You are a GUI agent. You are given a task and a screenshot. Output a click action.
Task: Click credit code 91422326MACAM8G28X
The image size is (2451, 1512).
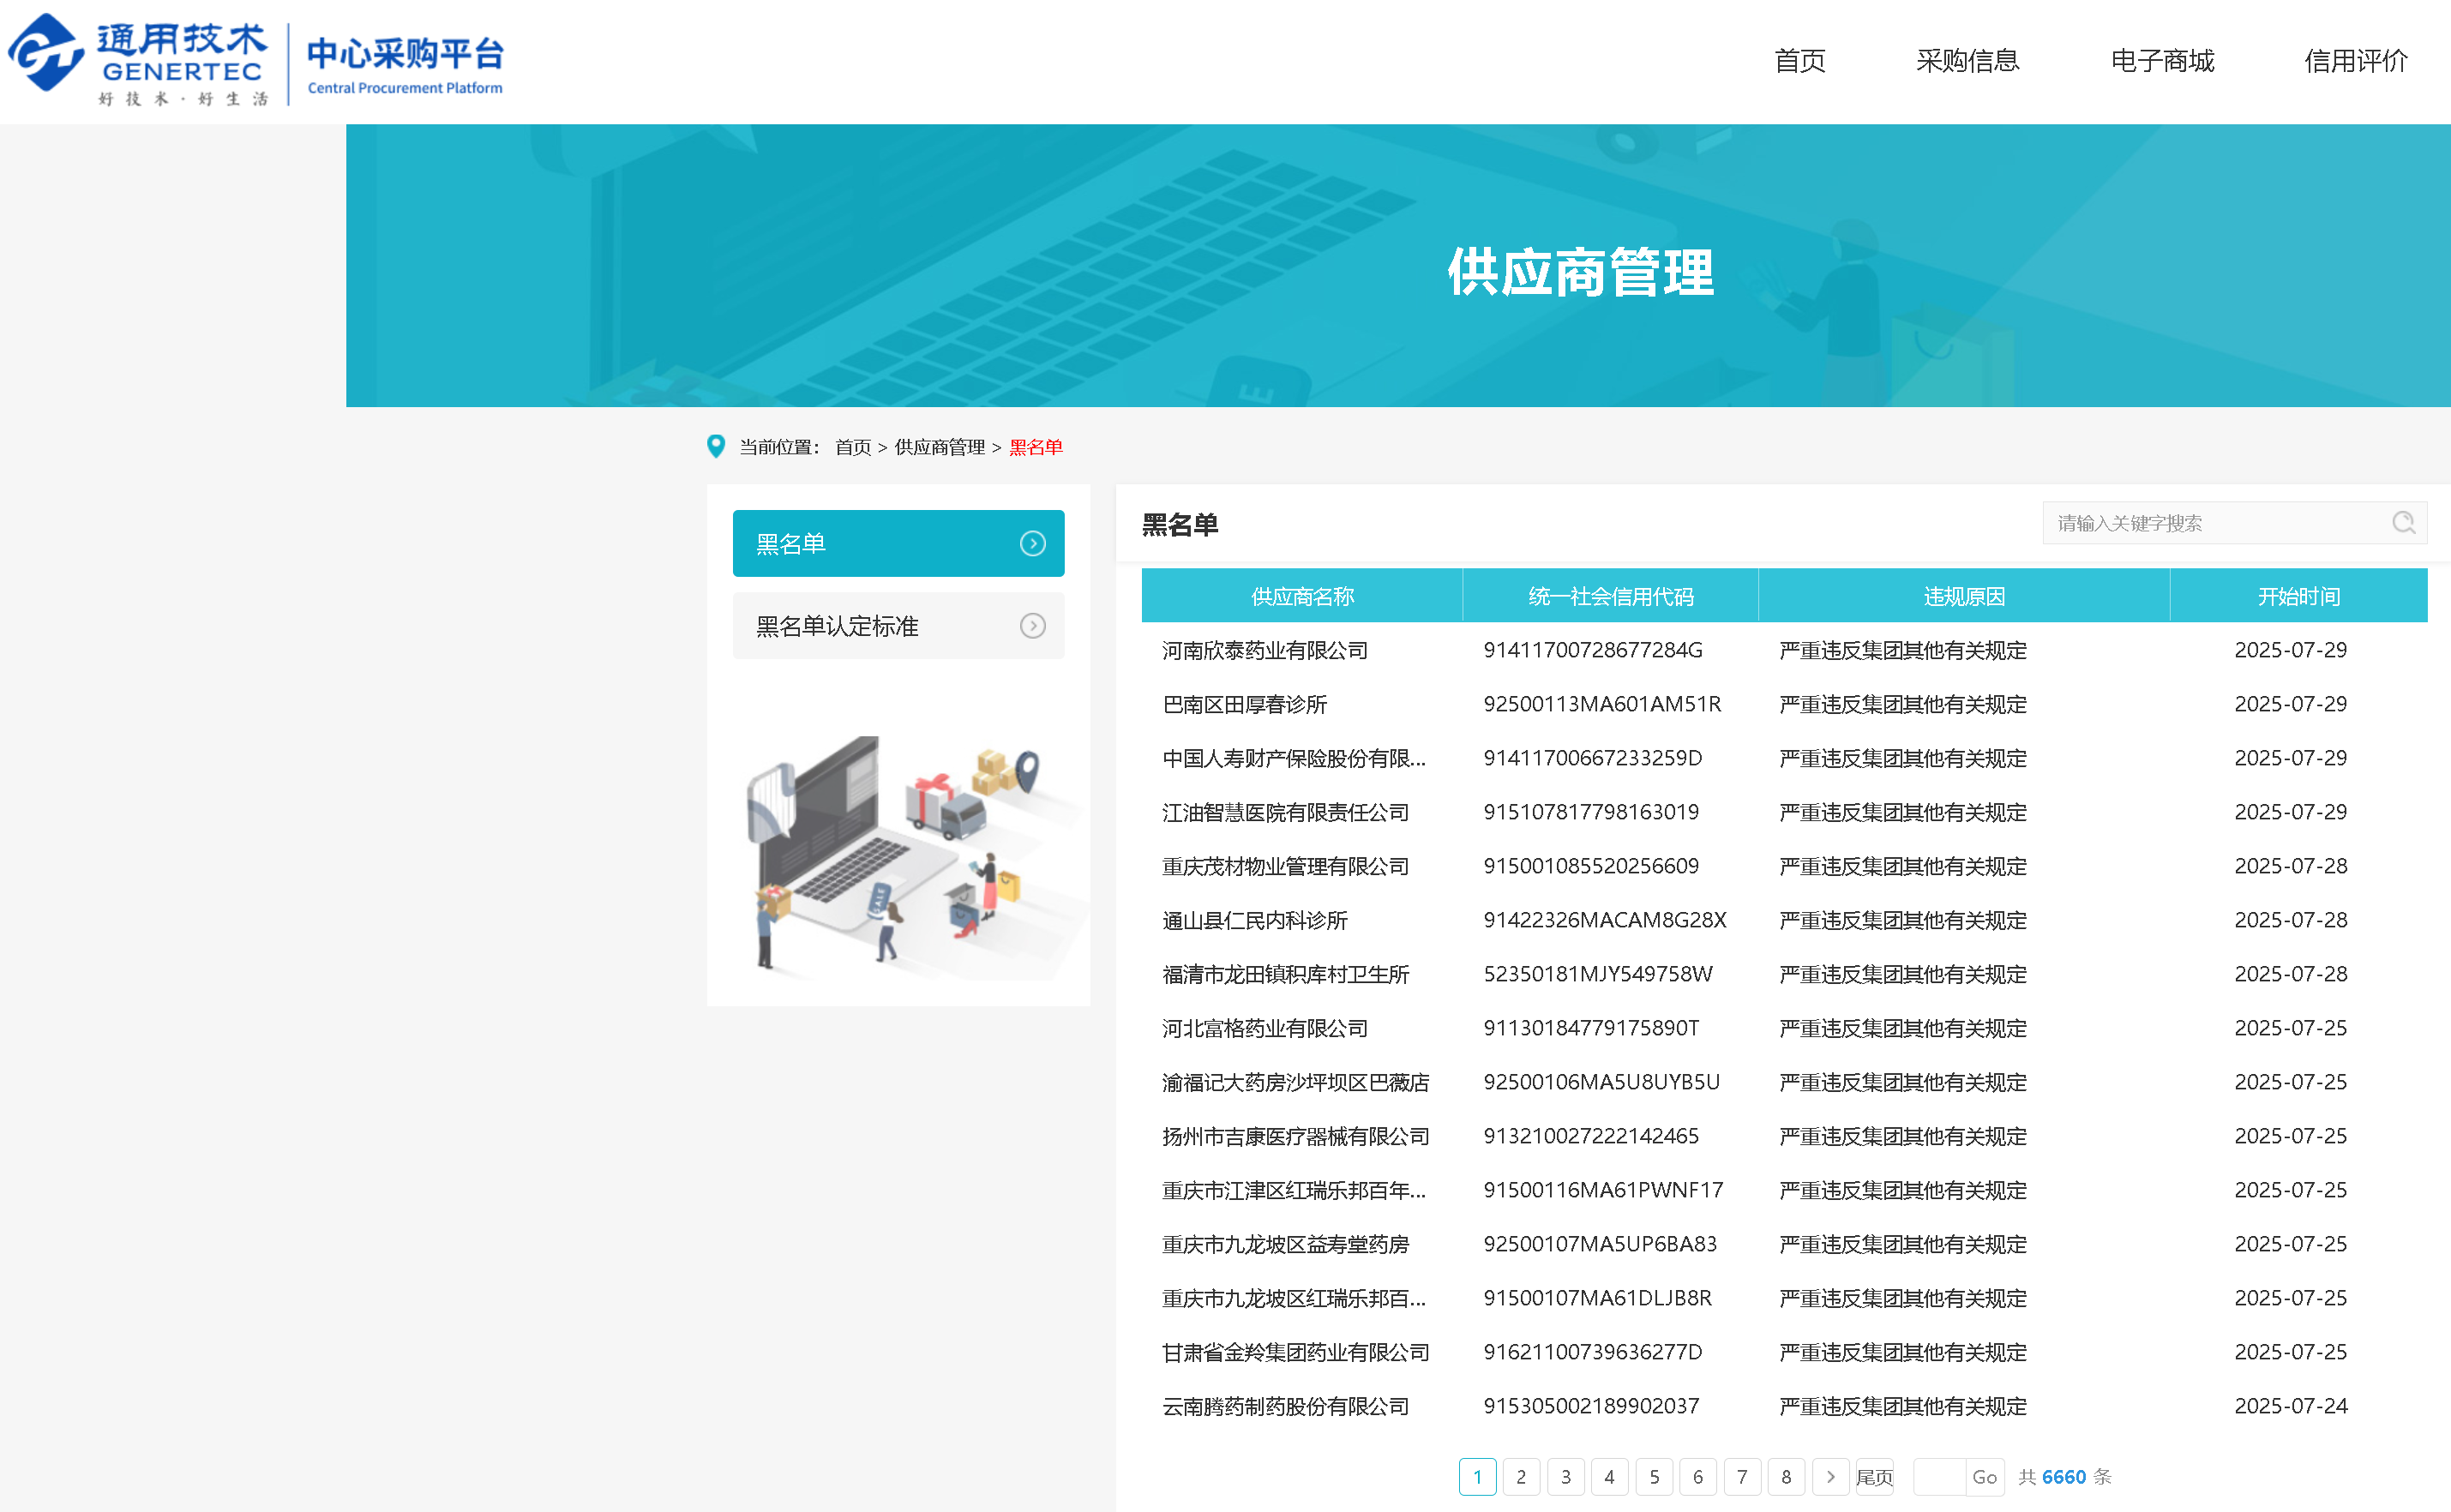coord(1604,920)
